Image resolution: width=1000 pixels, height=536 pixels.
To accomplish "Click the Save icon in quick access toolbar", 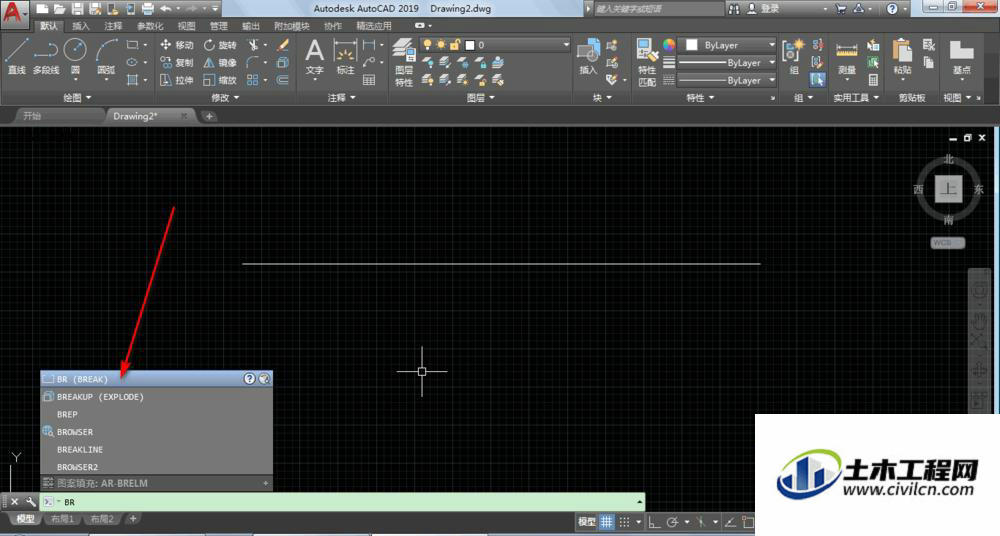I will pyautogui.click(x=77, y=9).
